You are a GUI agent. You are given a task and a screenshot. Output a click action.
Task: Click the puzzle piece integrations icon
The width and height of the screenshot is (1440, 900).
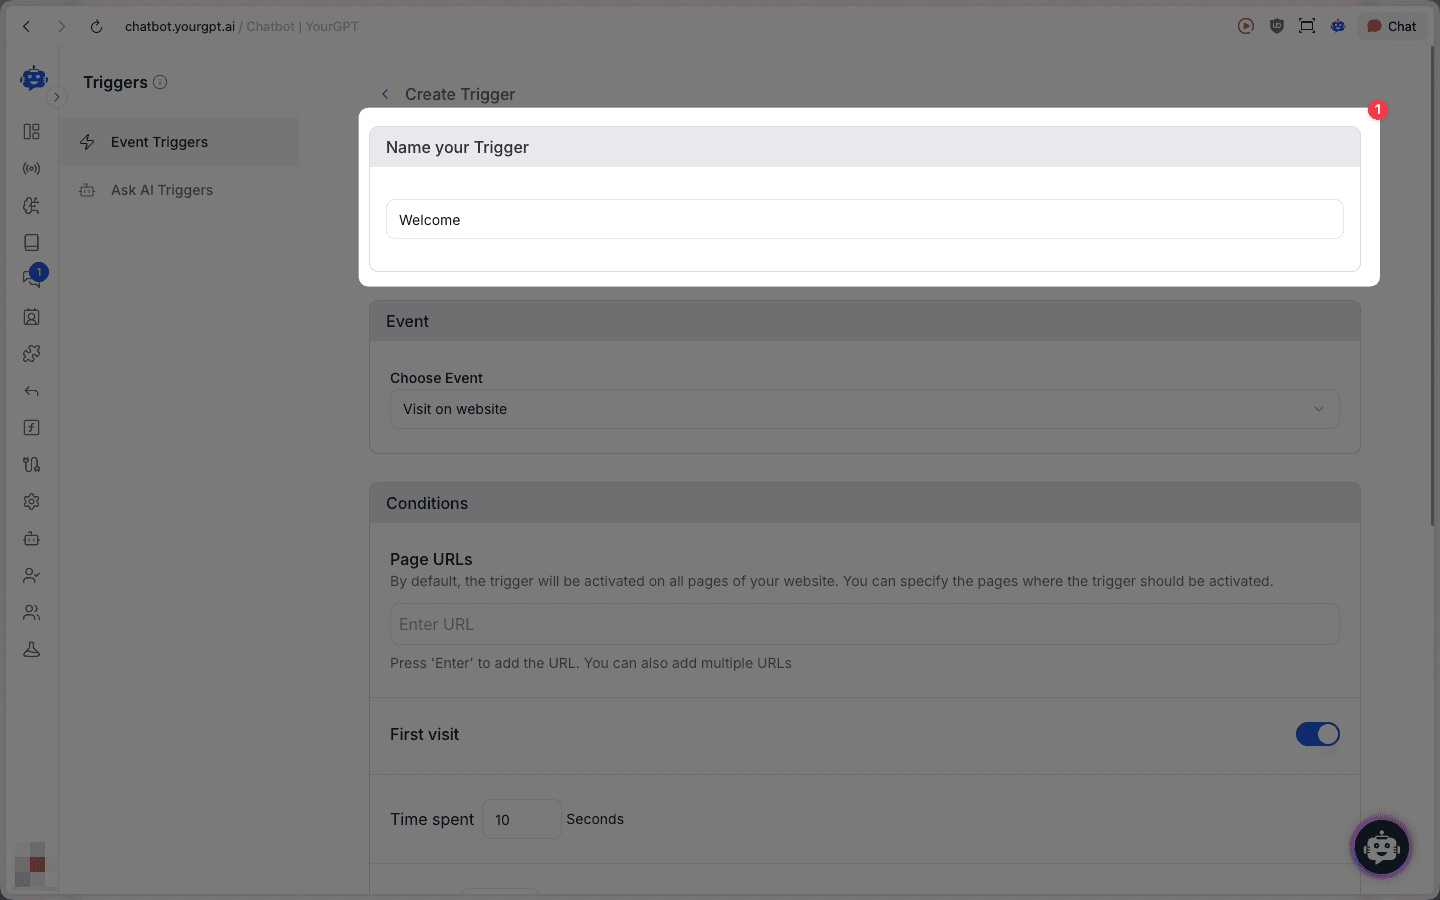[31, 354]
